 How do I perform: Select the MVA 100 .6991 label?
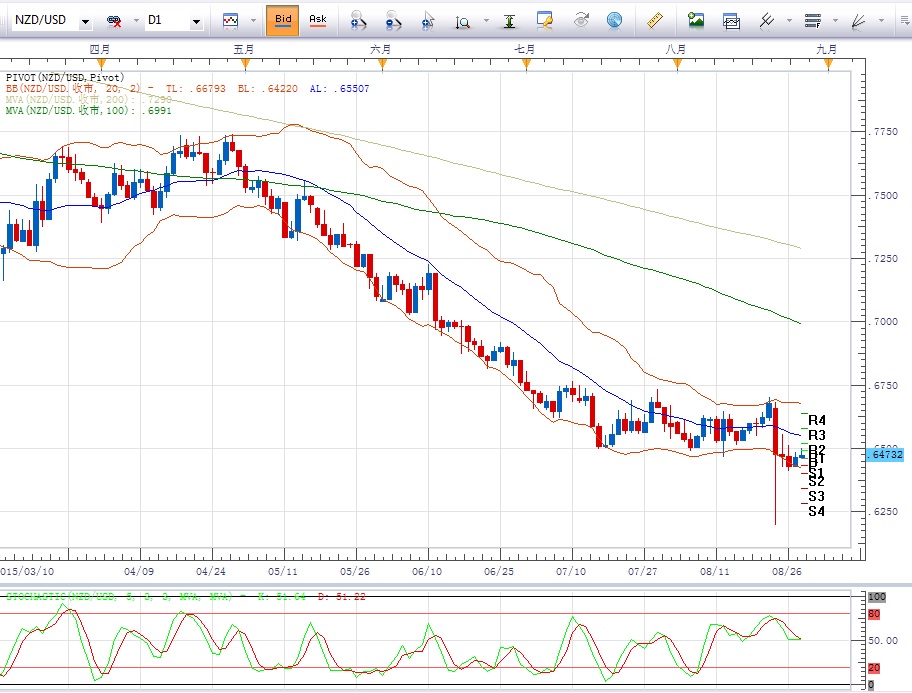[88, 111]
